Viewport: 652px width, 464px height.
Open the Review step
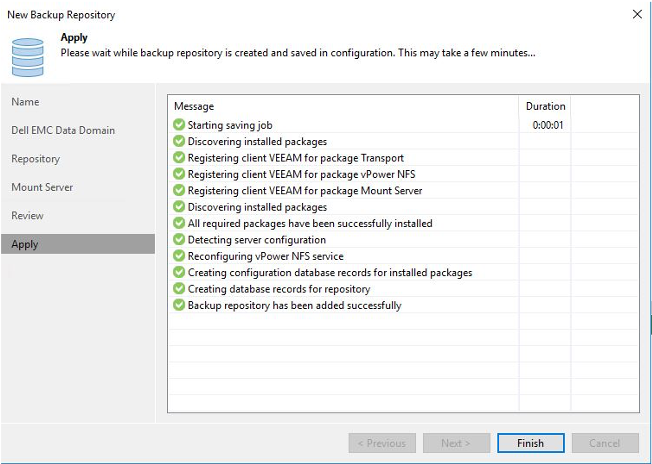(x=27, y=215)
